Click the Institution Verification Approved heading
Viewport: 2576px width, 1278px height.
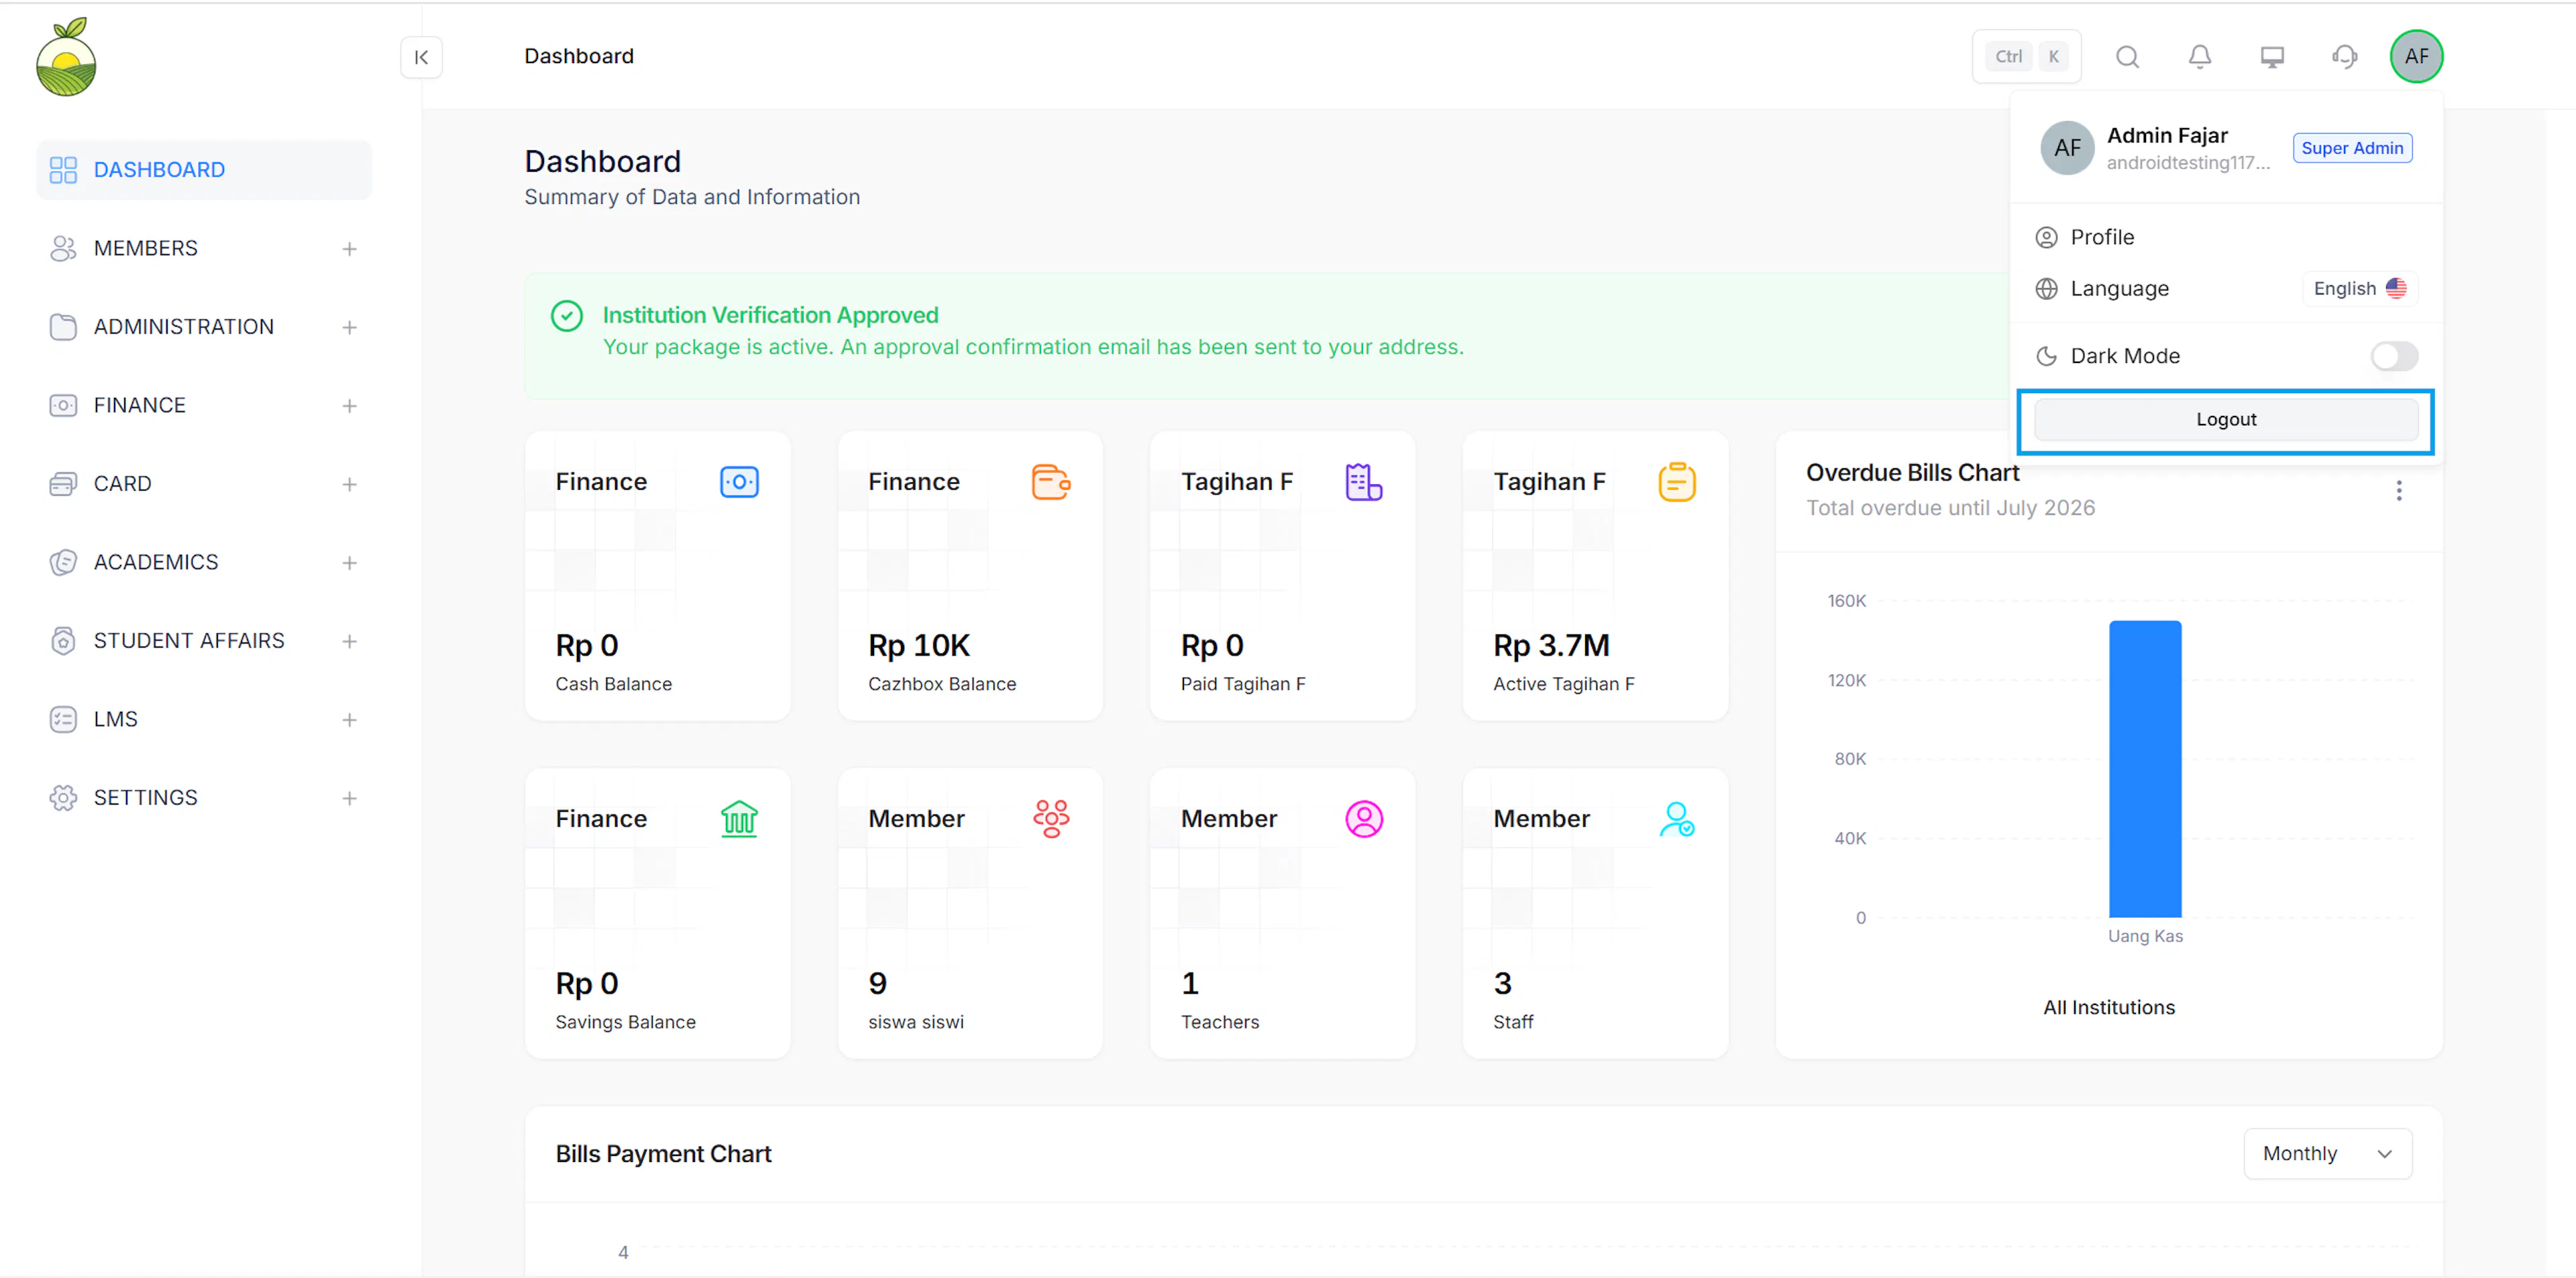coord(770,316)
